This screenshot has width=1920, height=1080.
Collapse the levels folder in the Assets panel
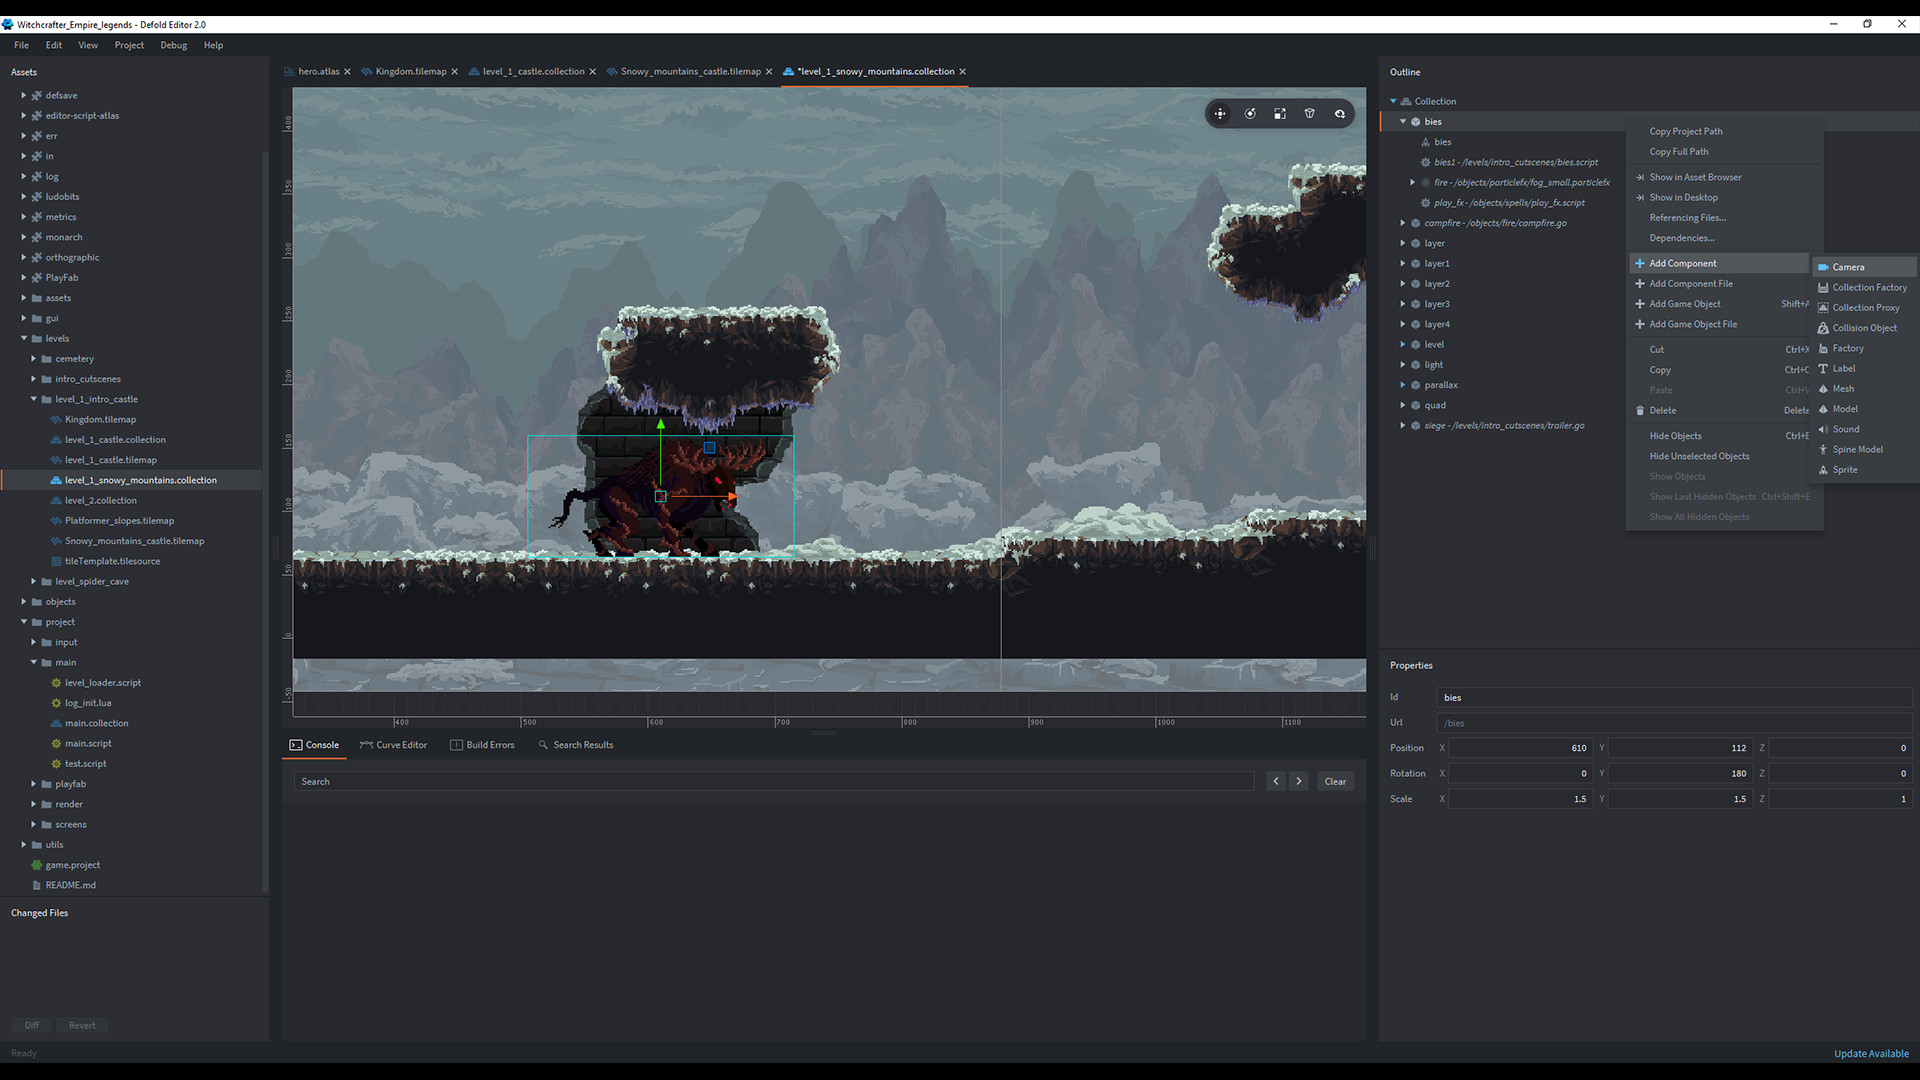(x=22, y=338)
